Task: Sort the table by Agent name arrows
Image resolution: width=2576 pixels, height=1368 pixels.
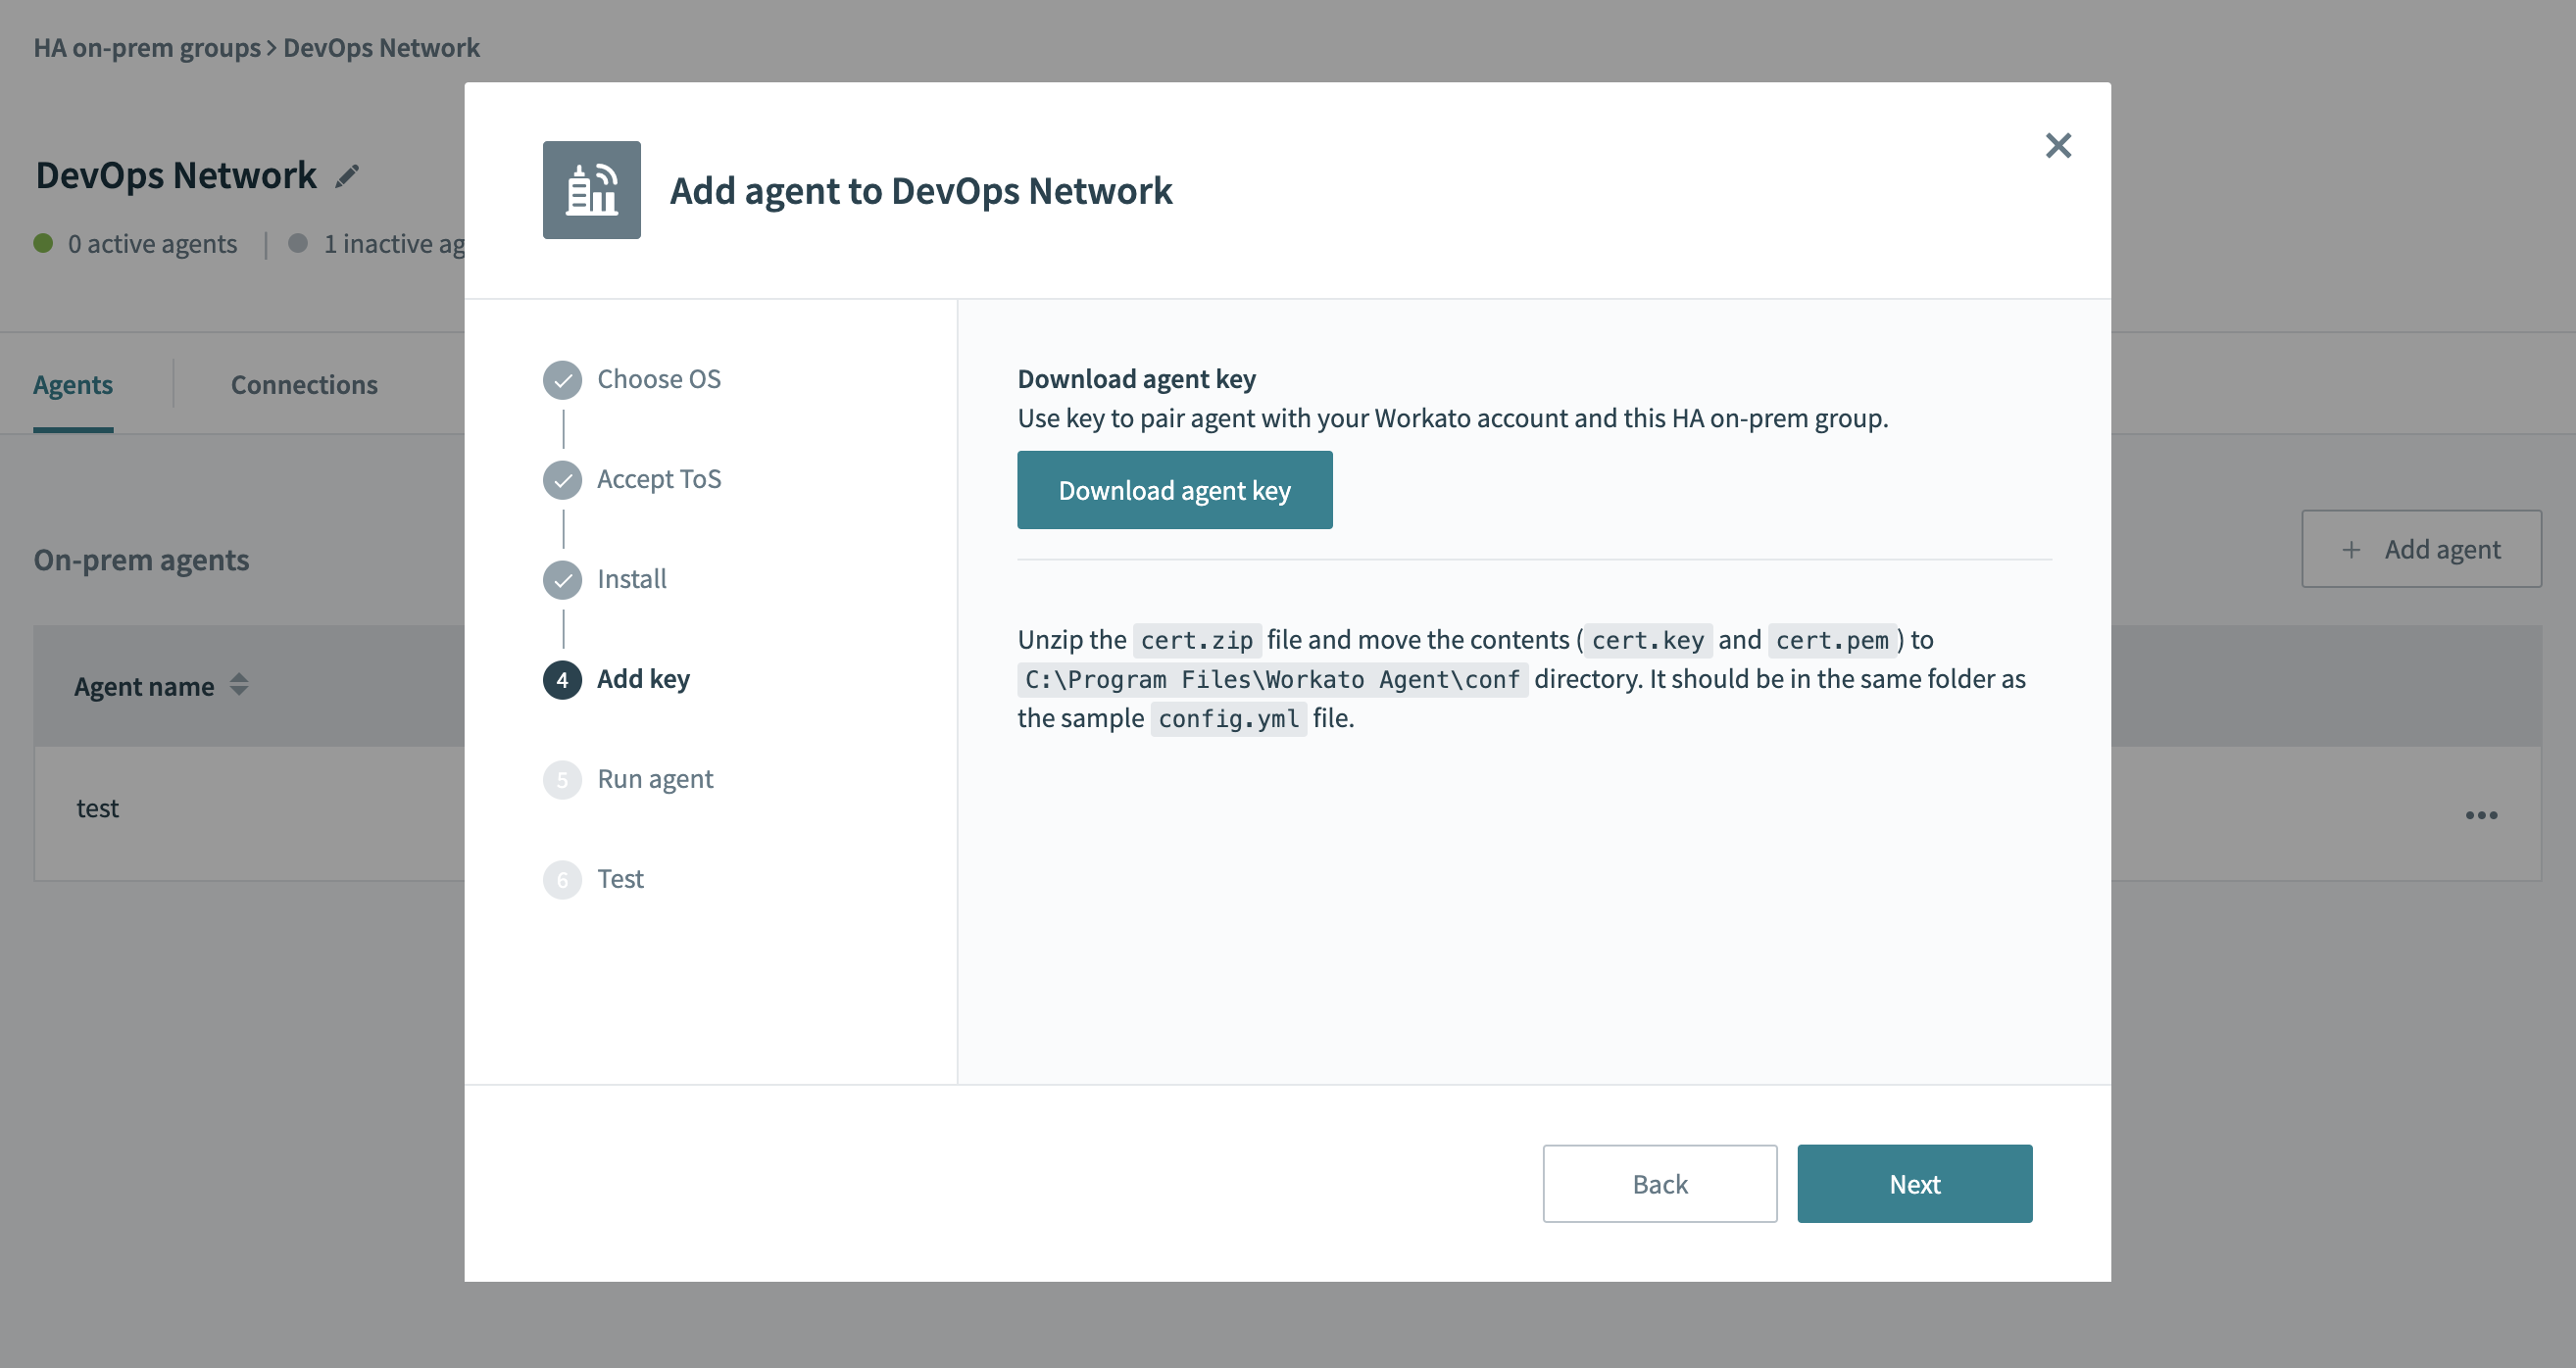Action: click(x=239, y=685)
